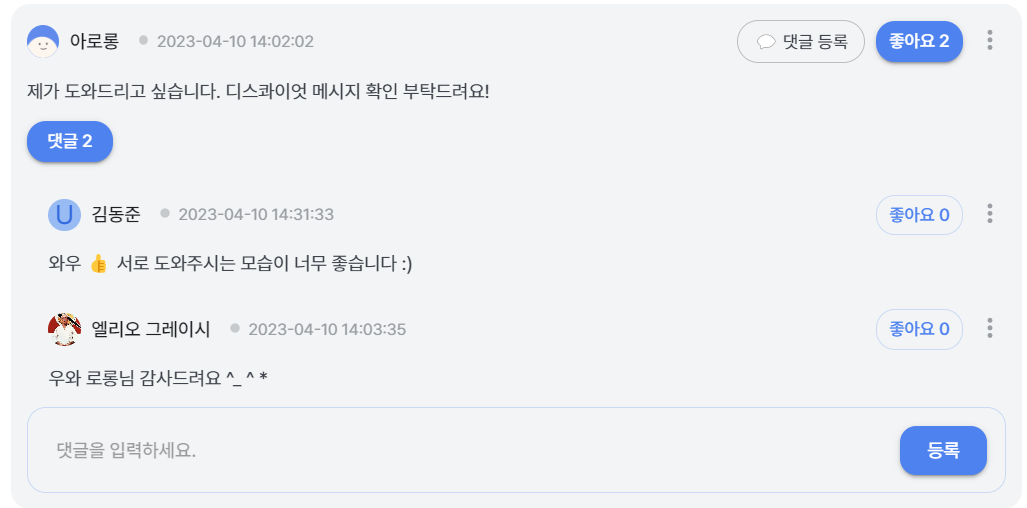Image resolution: width=1027 pixels, height=508 pixels.
Task: Click 엘리오 그레이시's profile picture
Action: point(64,329)
